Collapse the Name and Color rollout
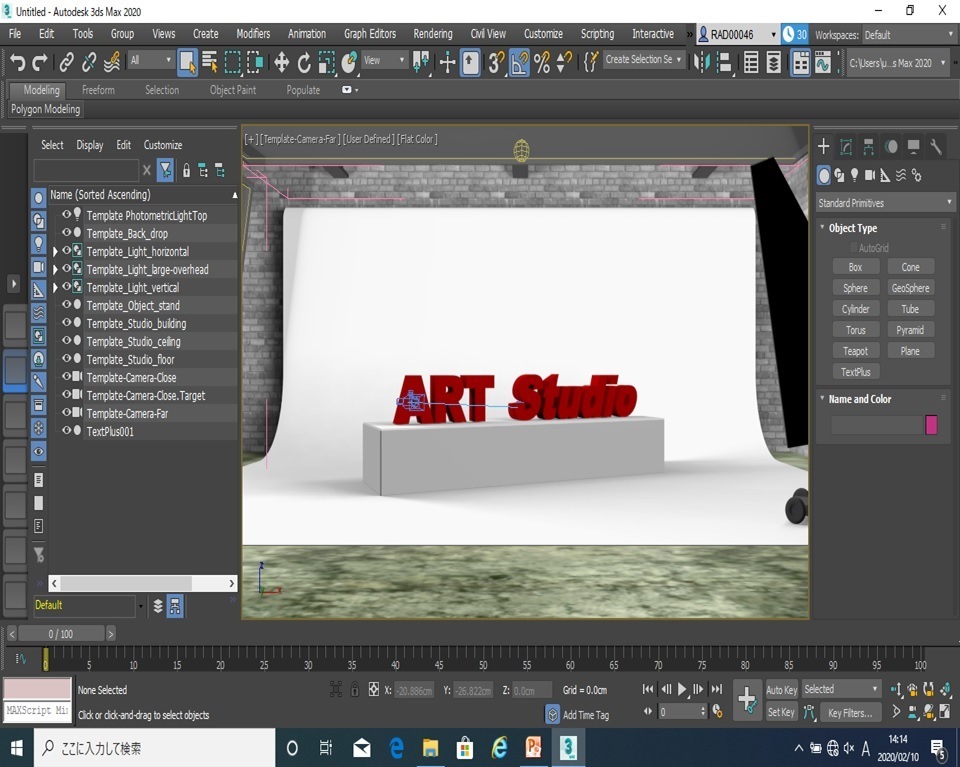Viewport: 960px width, 767px height. (x=859, y=398)
